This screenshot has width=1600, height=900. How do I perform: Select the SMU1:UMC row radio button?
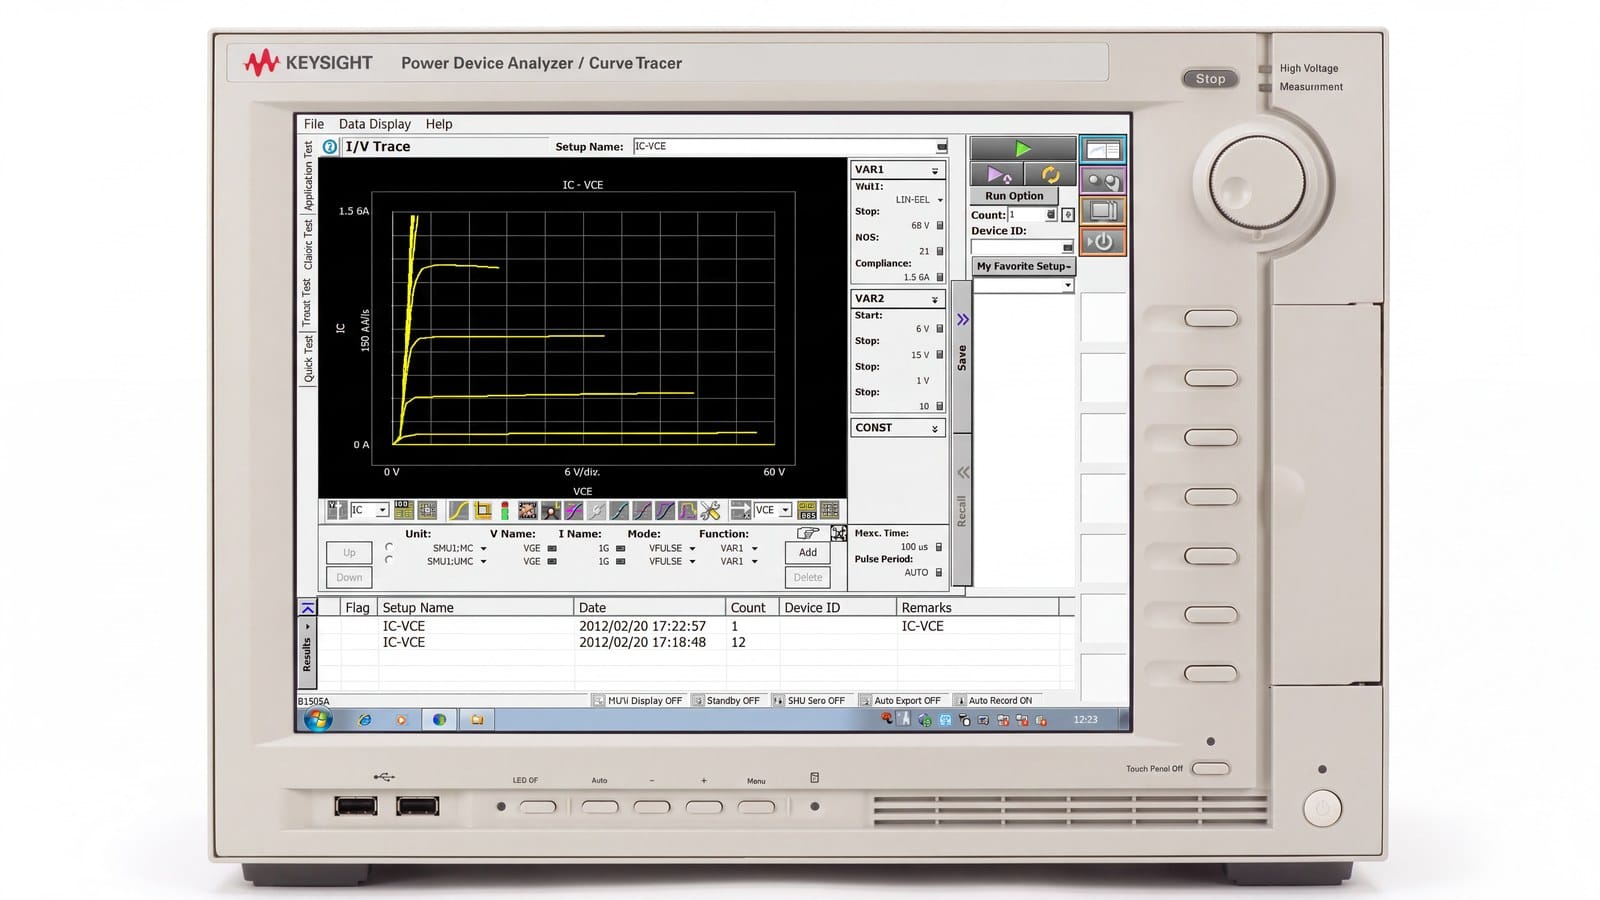click(x=389, y=560)
